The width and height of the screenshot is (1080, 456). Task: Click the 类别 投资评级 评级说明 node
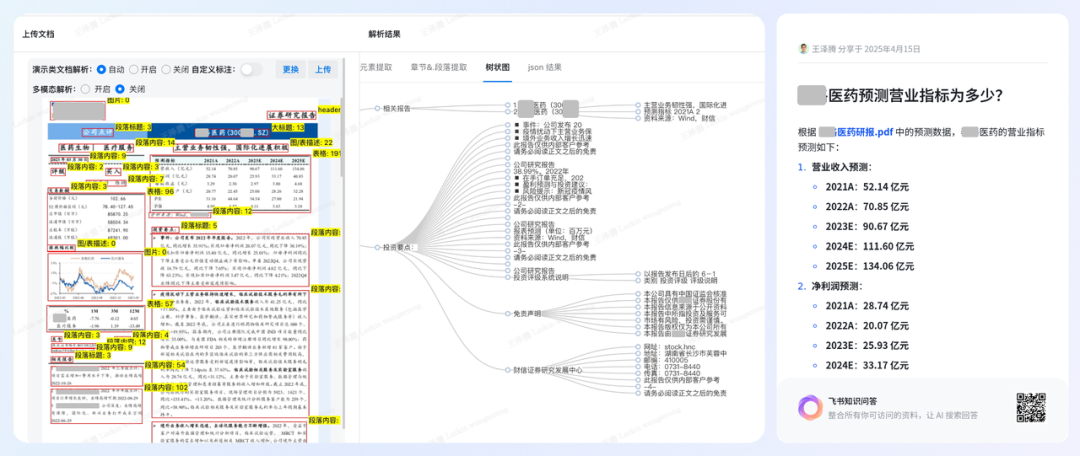tap(681, 281)
